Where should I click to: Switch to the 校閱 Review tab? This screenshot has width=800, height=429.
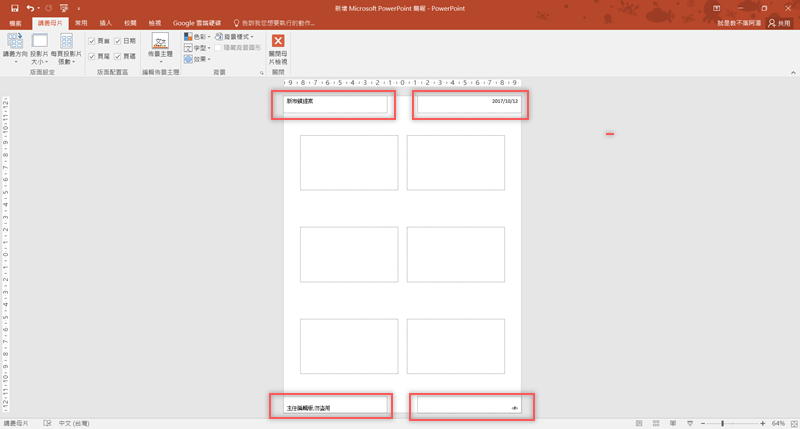pos(130,23)
